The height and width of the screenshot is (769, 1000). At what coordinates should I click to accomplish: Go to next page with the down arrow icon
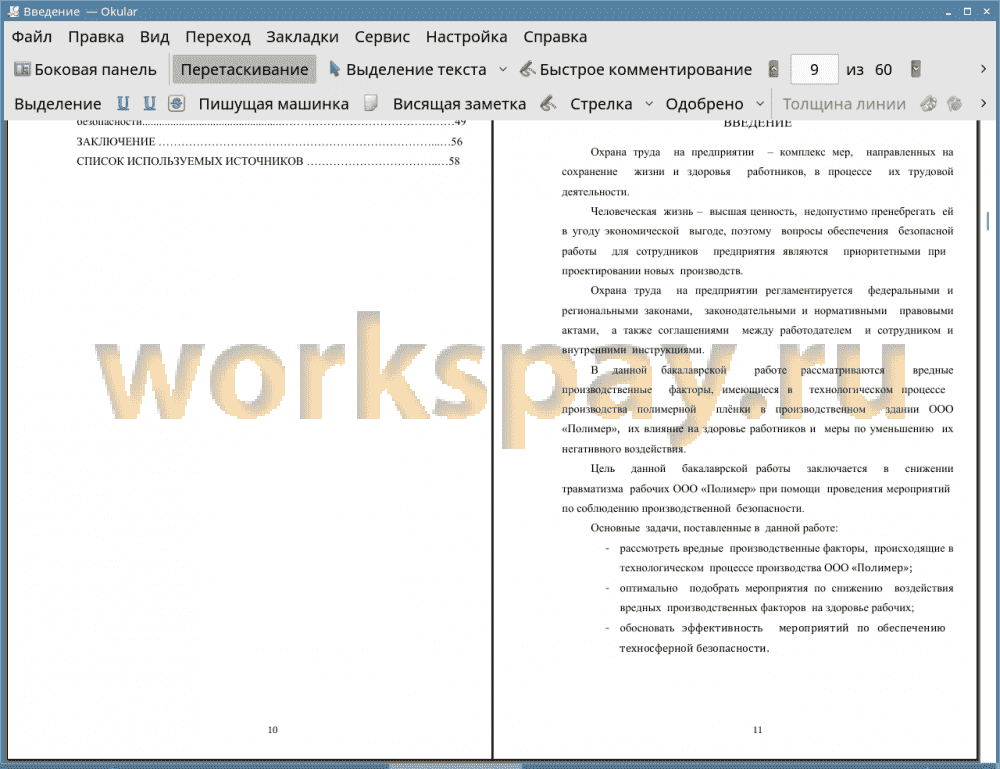click(916, 69)
